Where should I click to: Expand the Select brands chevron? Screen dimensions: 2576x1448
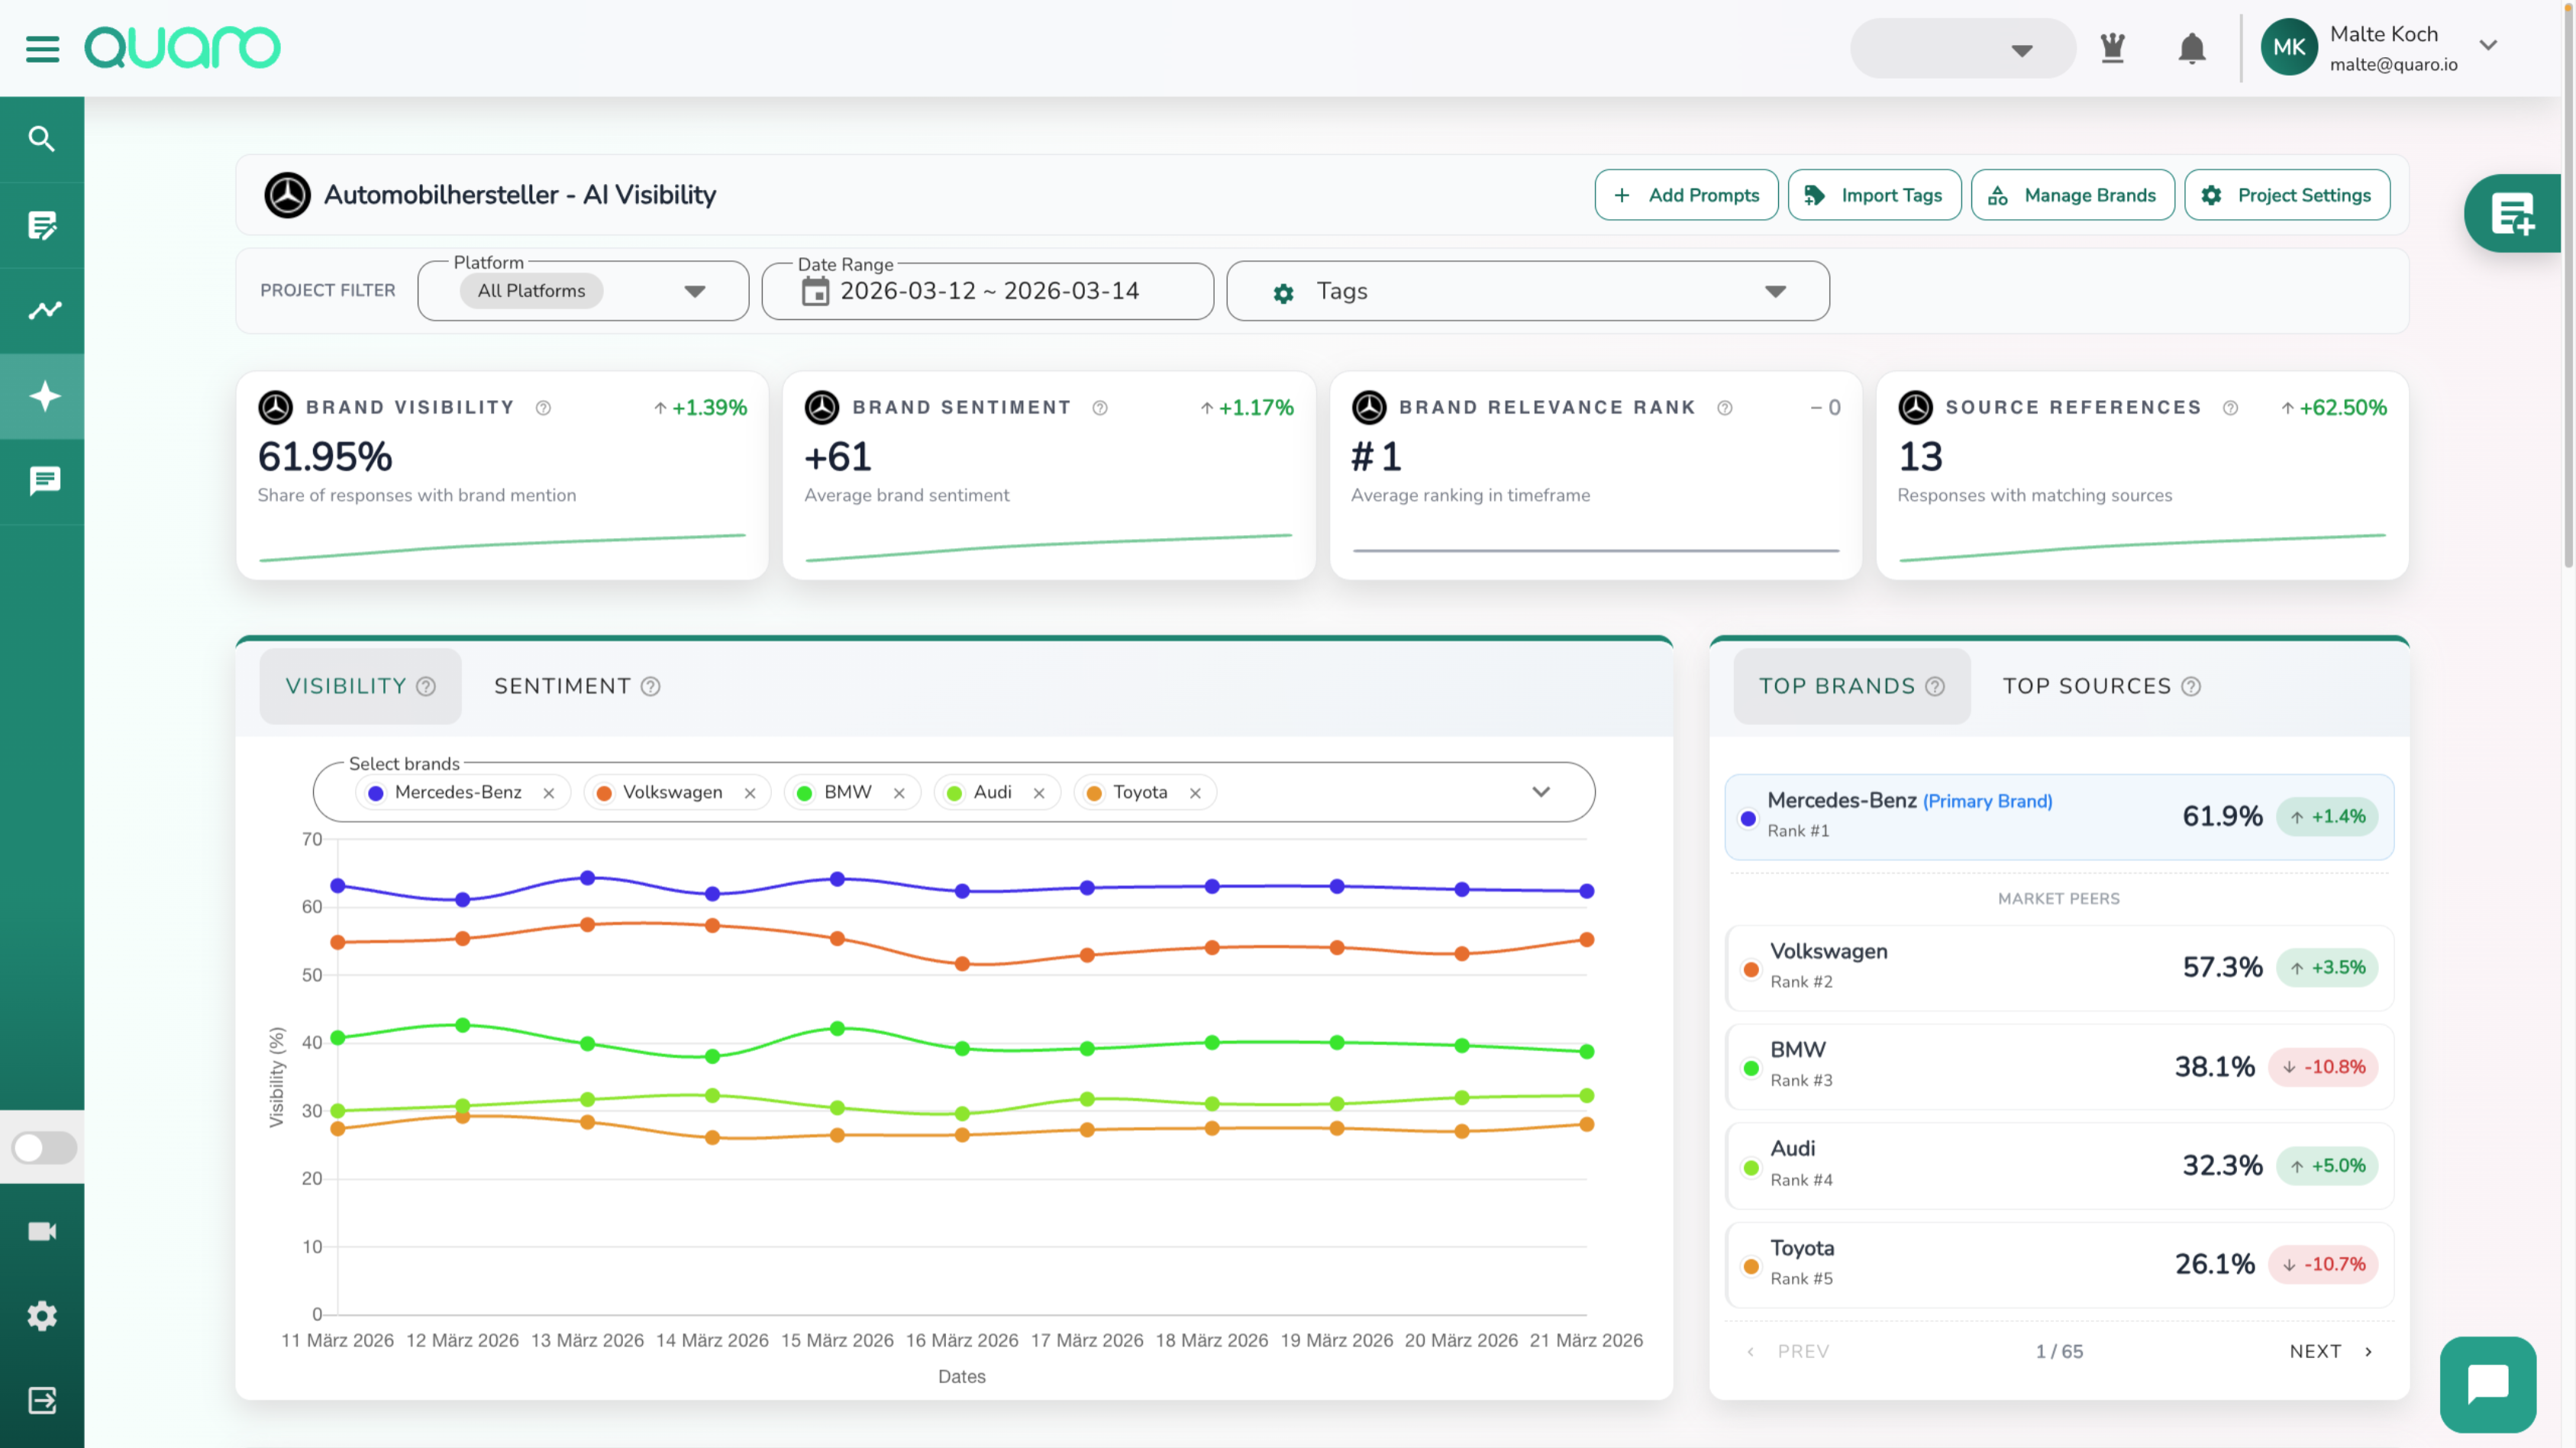1541,792
